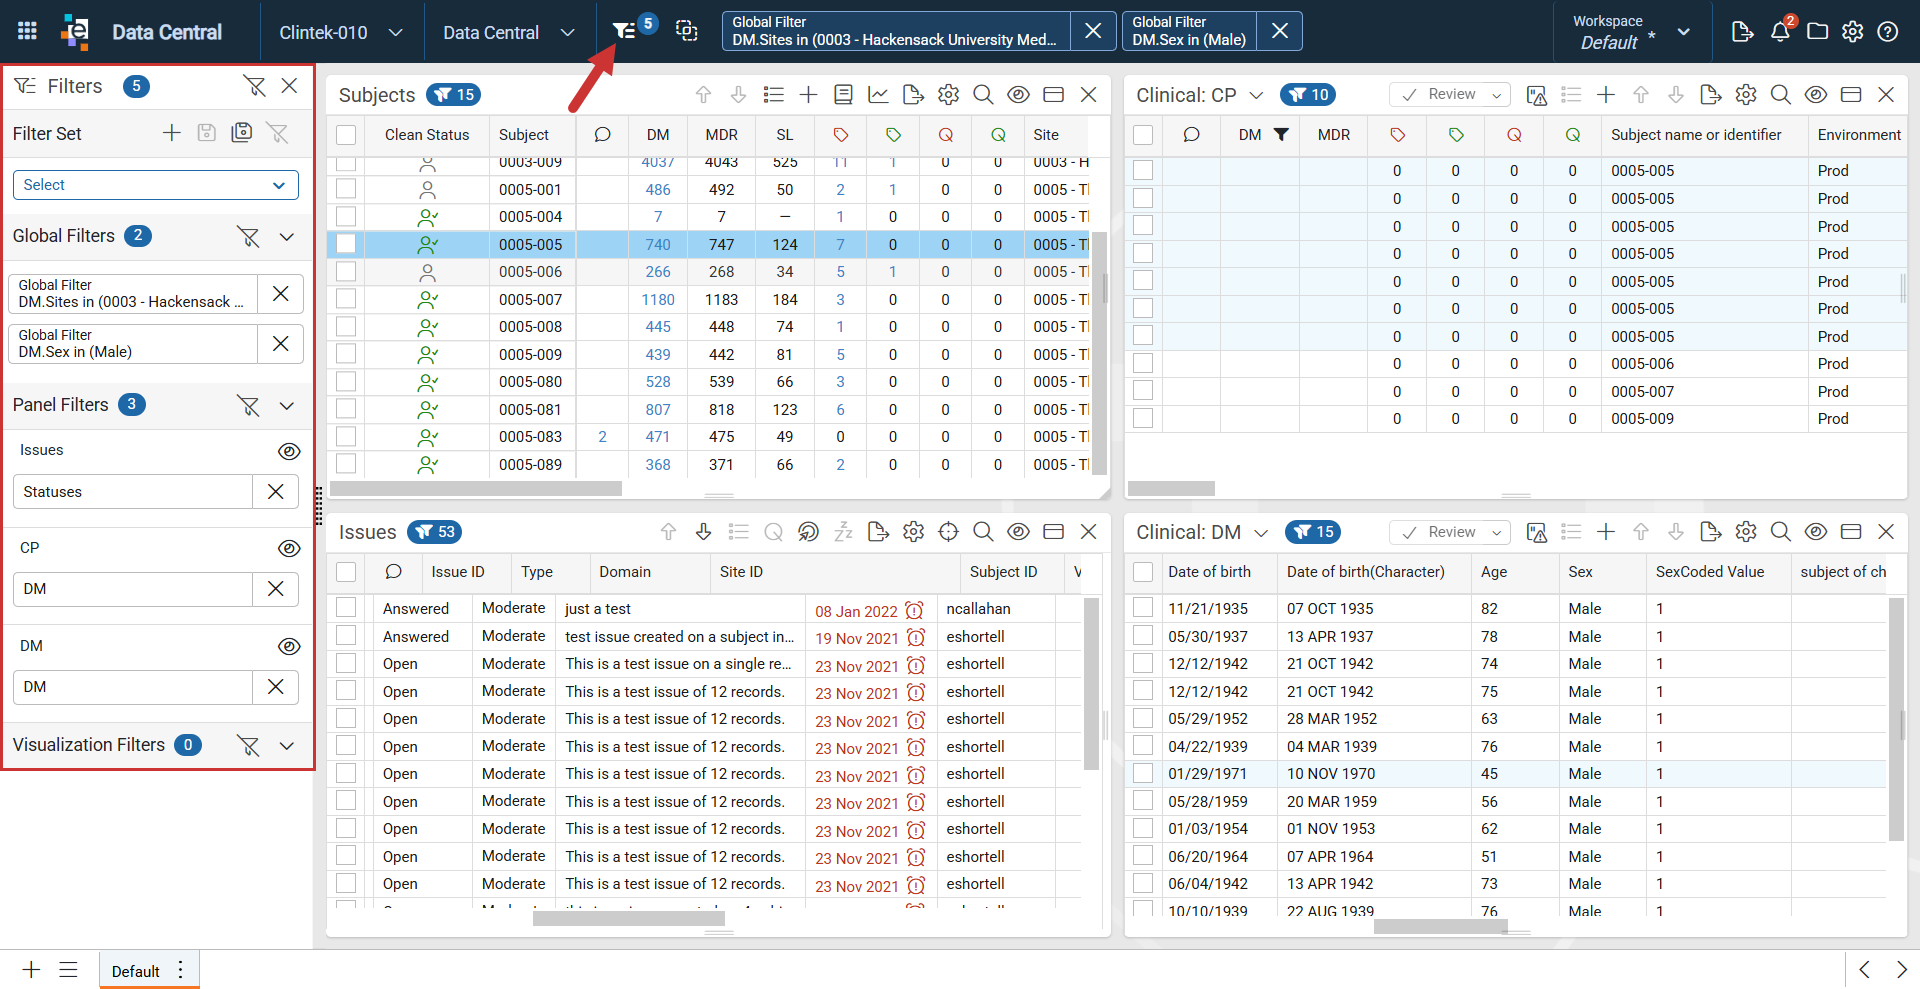Image resolution: width=1920 pixels, height=989 pixels.
Task: Export data from Subjects panel
Action: 913,95
